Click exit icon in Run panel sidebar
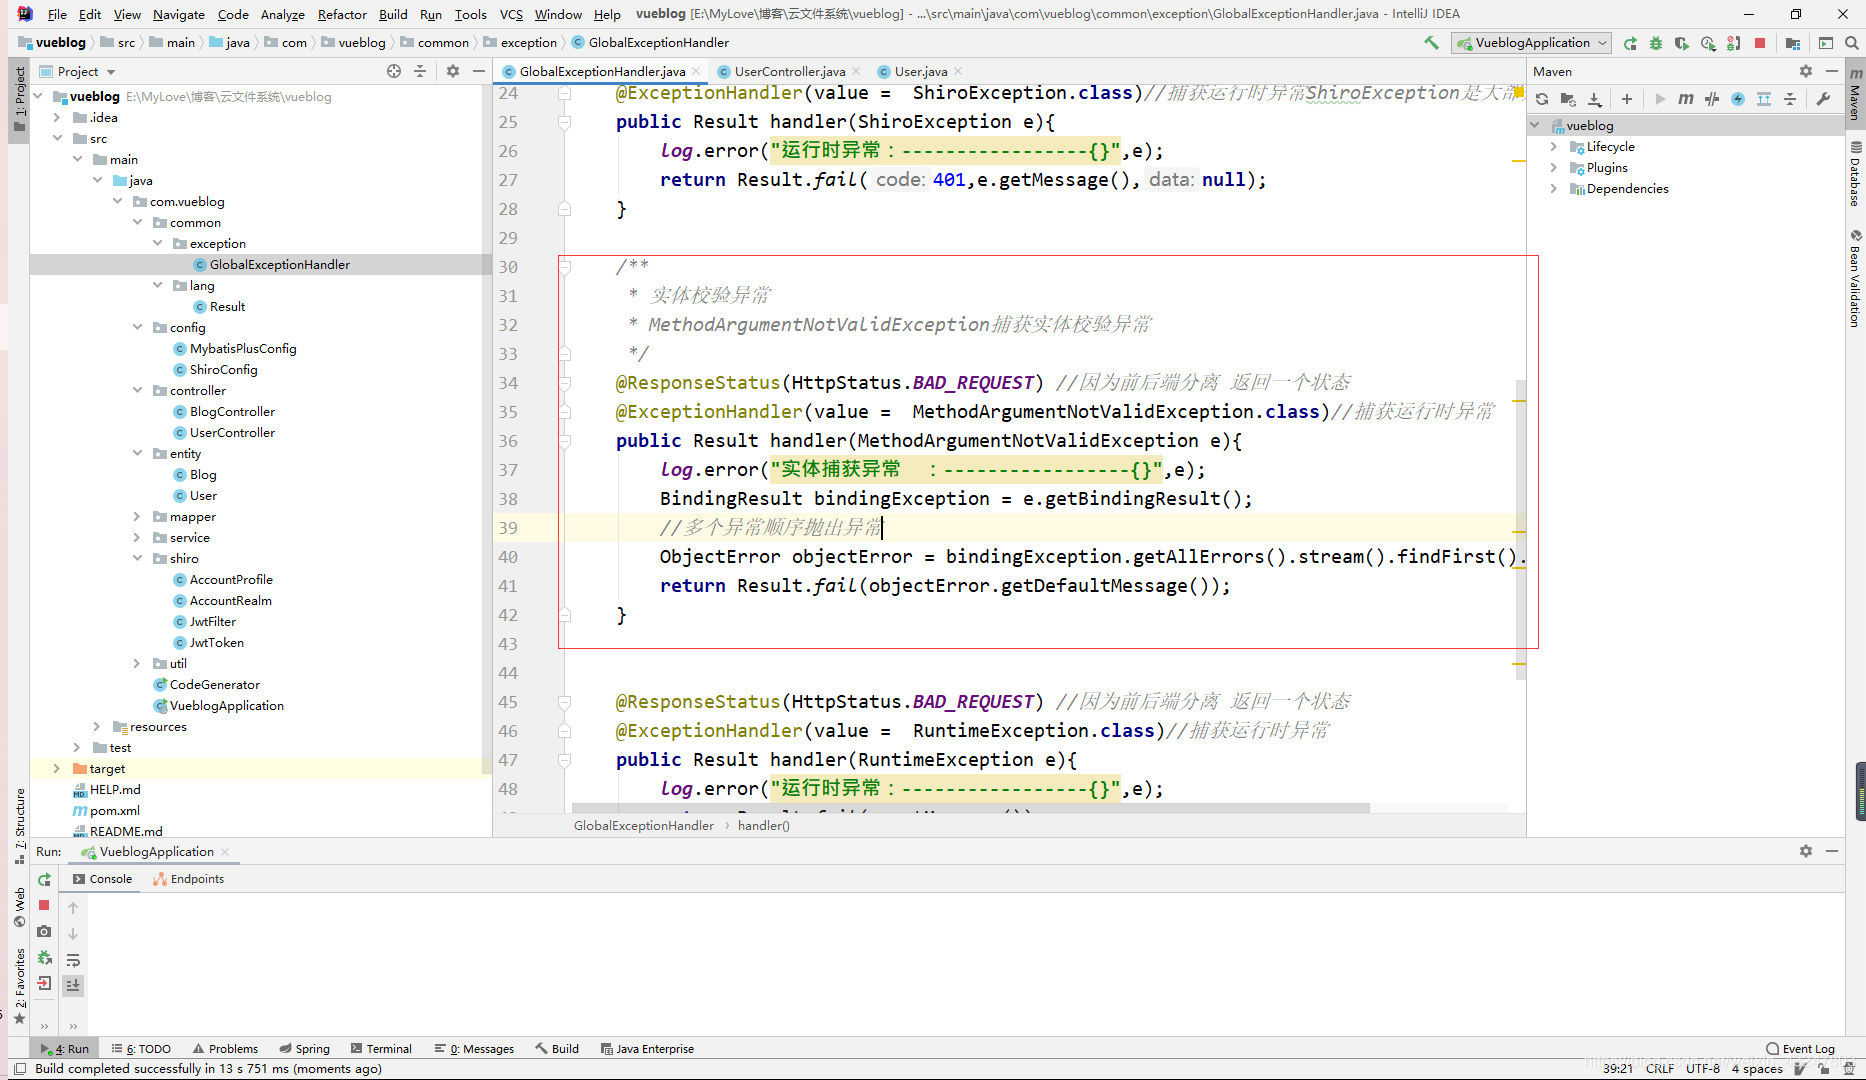This screenshot has width=1866, height=1080. (44, 983)
